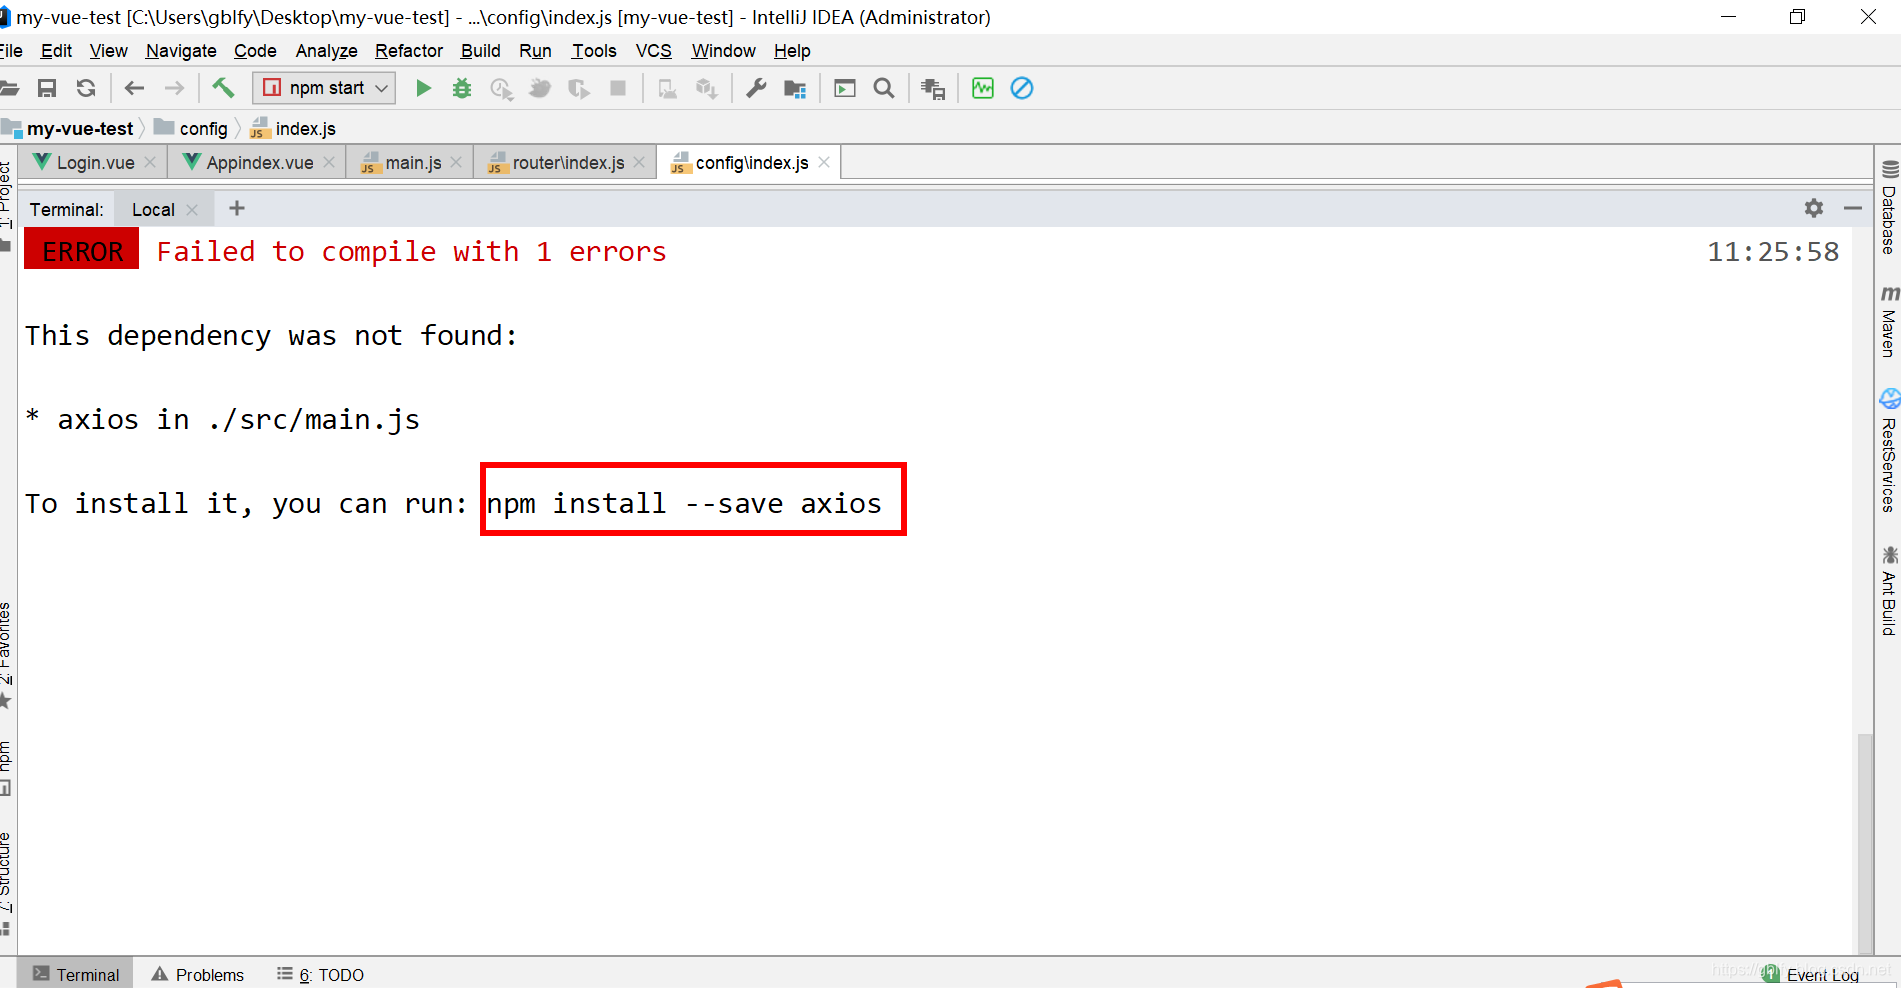1901x988 pixels.
Task: Select the Local terminal tab
Action: (153, 209)
